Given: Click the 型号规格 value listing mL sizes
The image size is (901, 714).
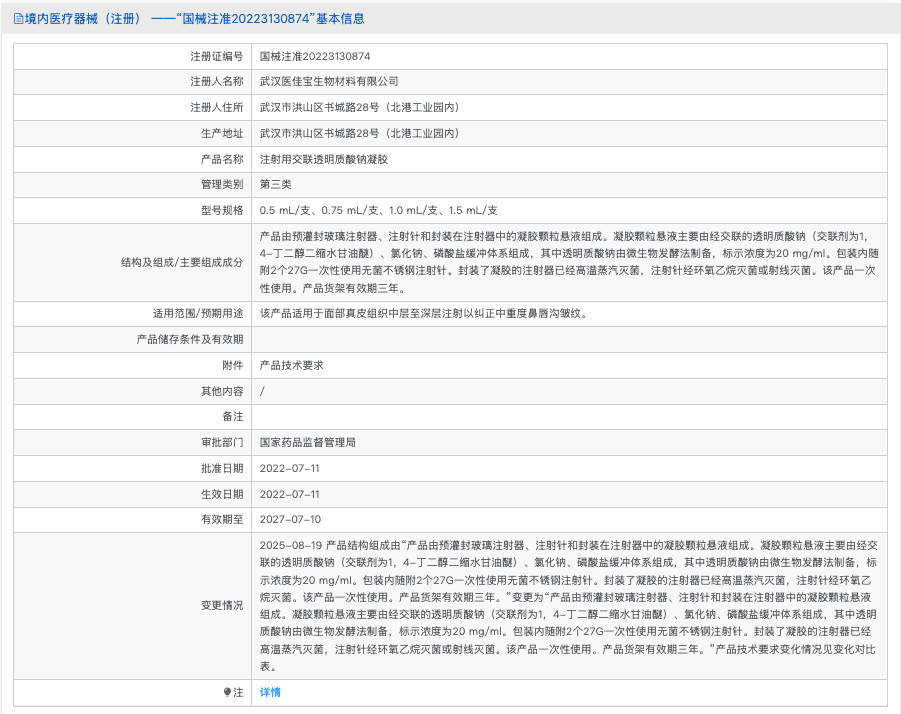Looking at the screenshot, I should coord(378,211).
